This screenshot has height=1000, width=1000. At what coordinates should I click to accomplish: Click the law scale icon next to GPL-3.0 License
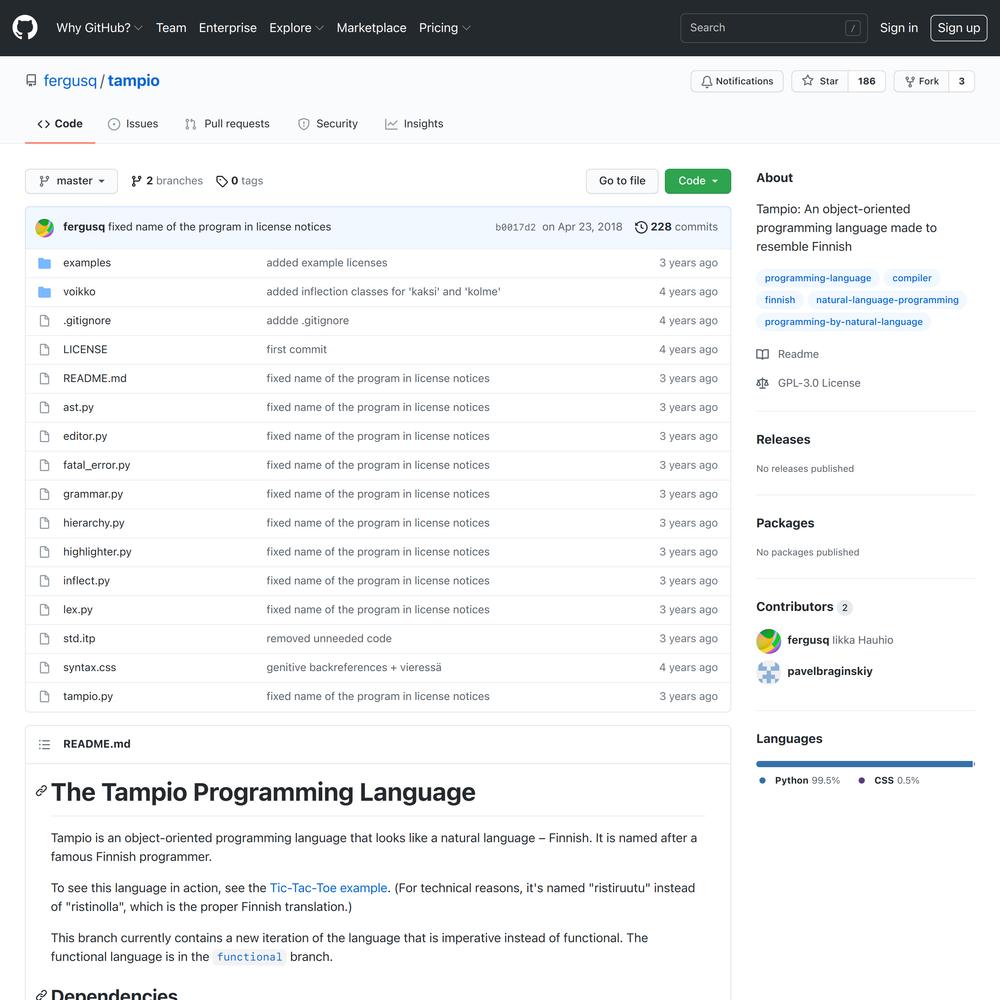click(x=762, y=383)
